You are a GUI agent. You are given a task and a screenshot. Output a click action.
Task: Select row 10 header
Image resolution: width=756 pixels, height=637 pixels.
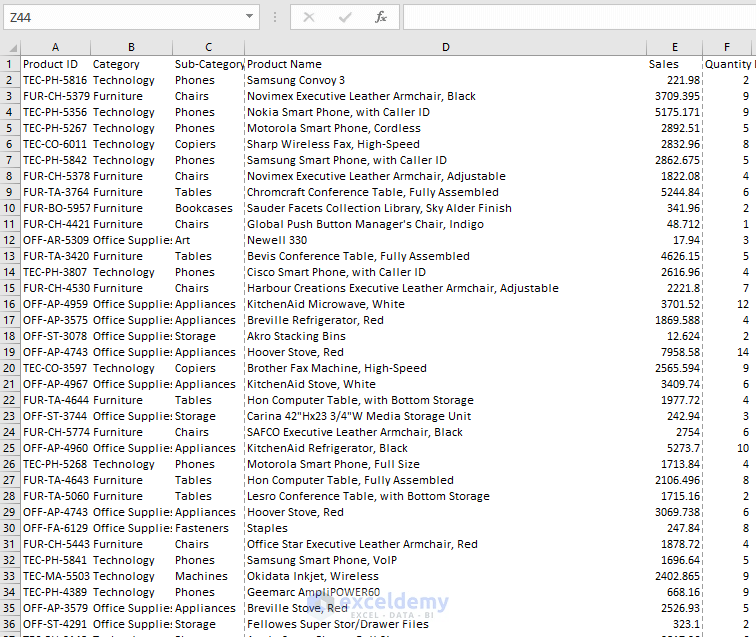click(x=10, y=208)
